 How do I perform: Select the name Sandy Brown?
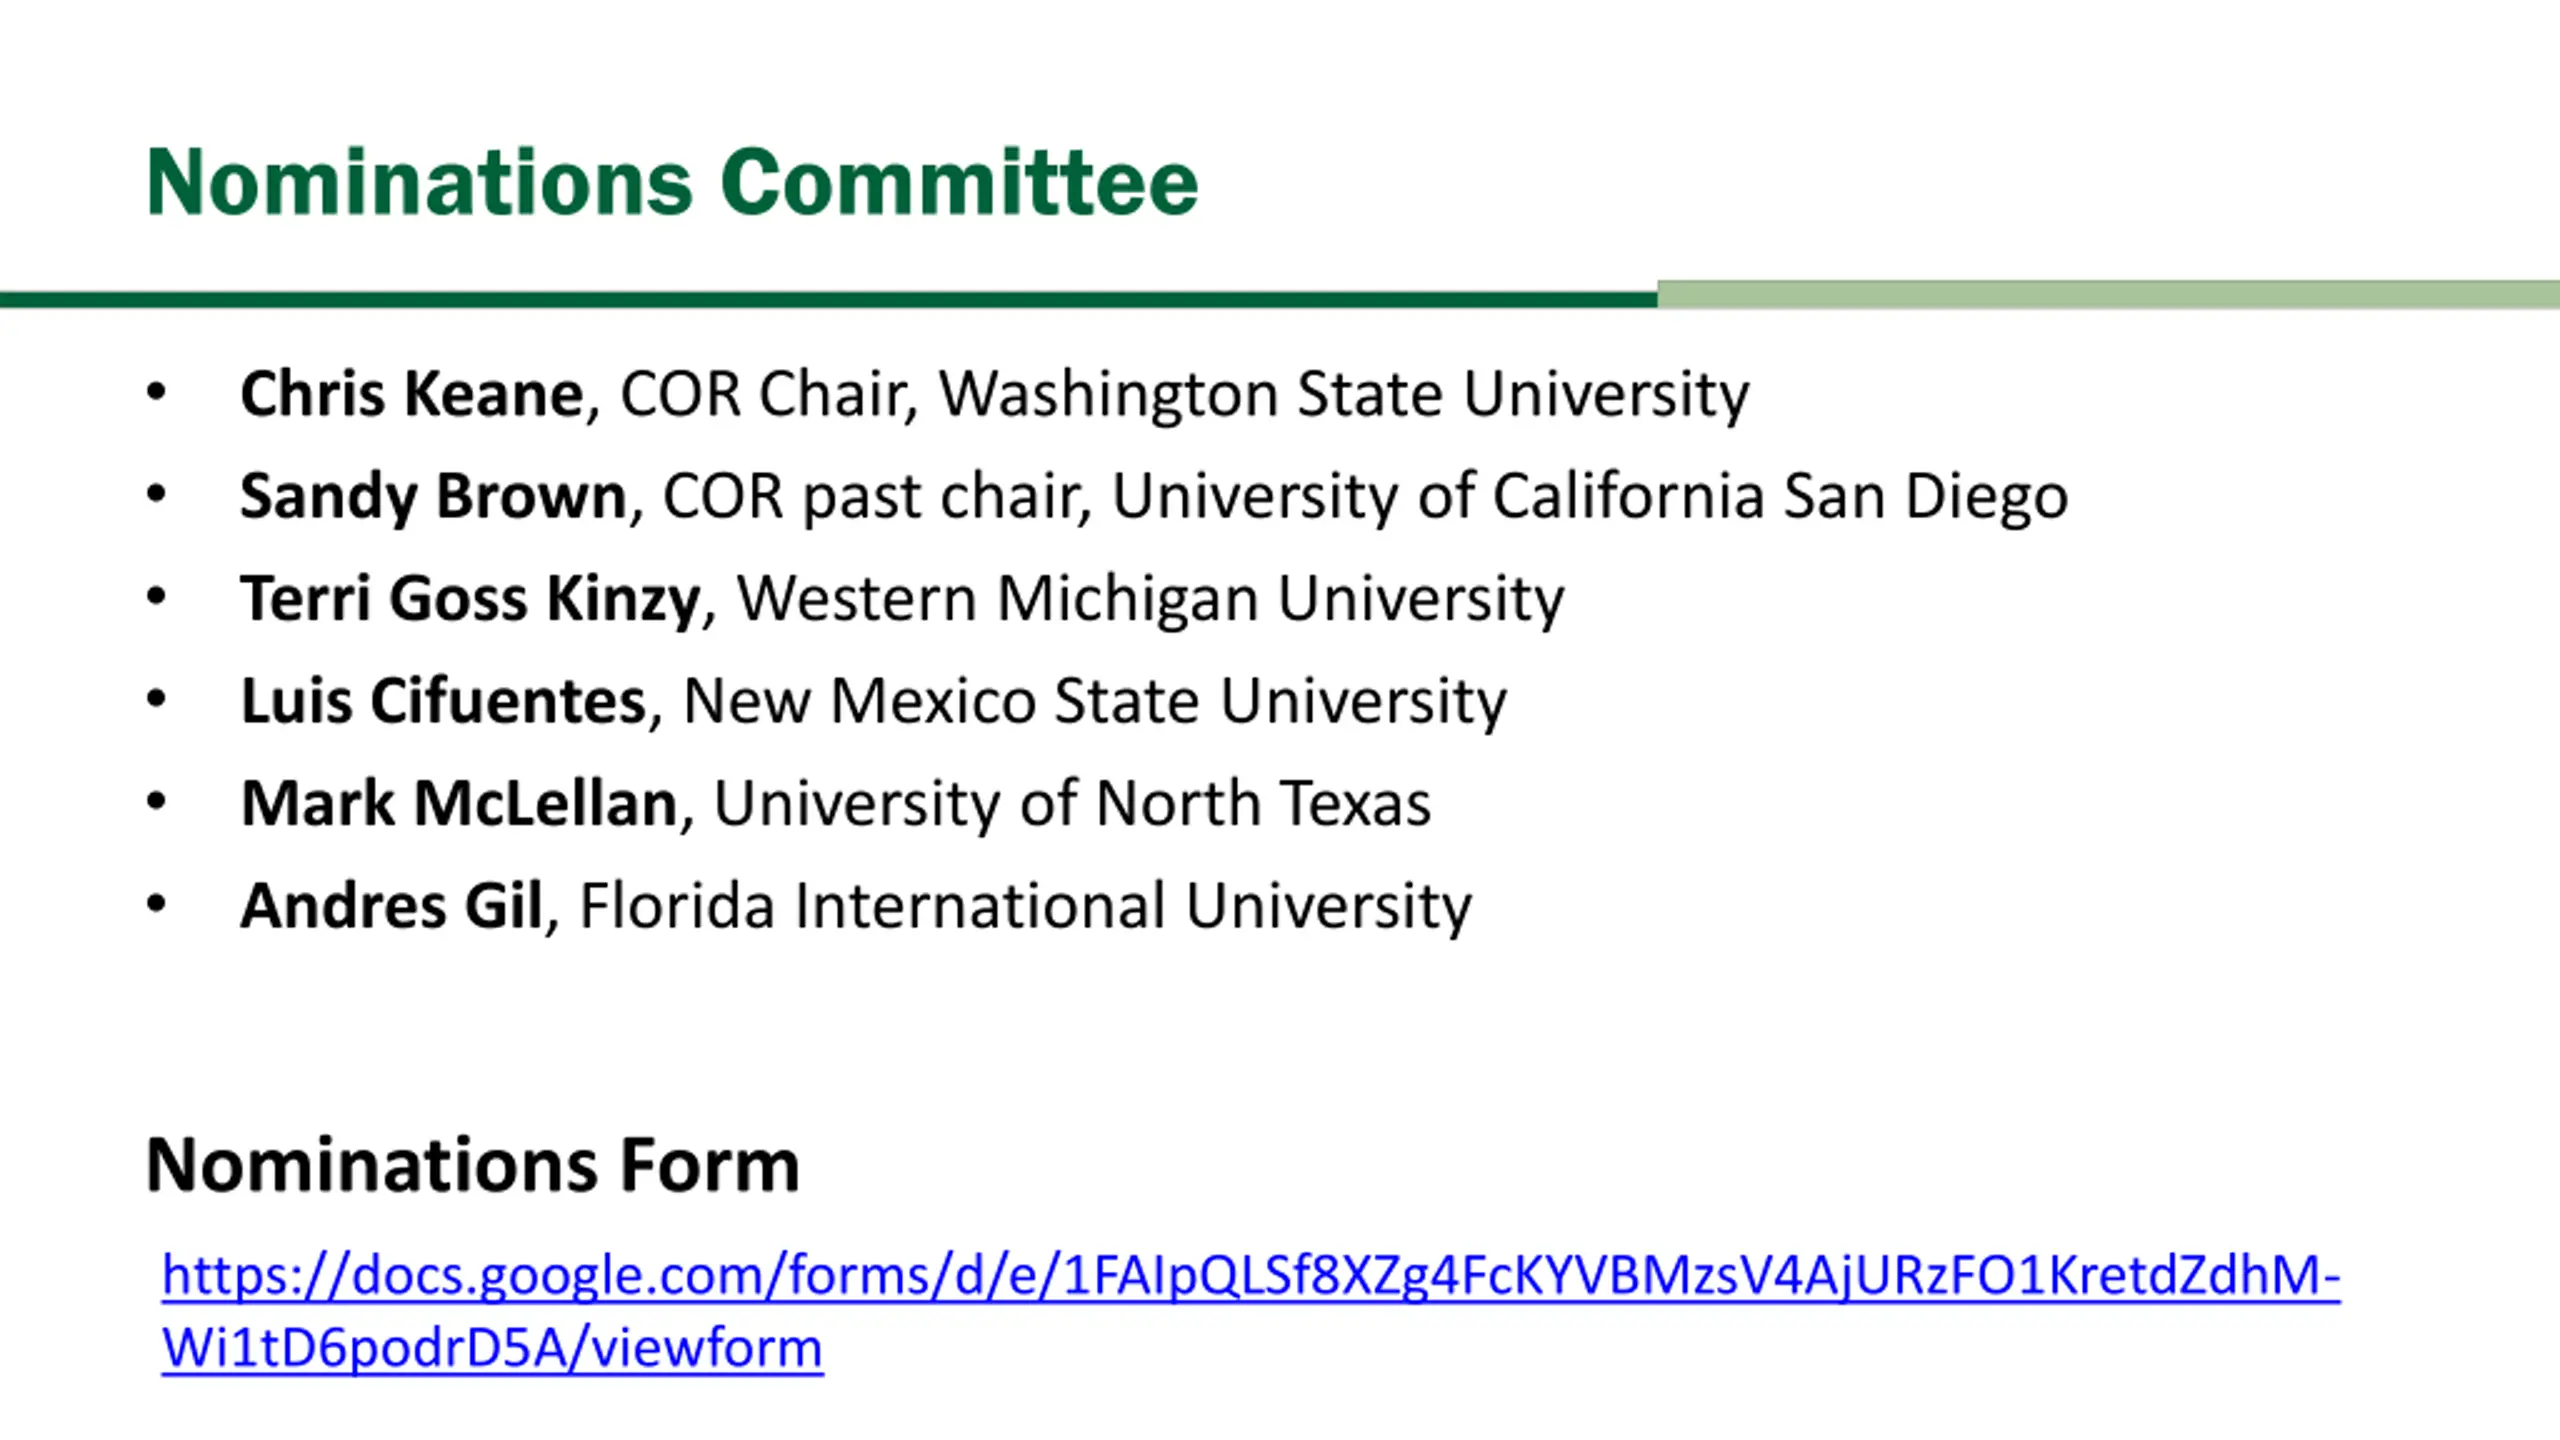433,496
